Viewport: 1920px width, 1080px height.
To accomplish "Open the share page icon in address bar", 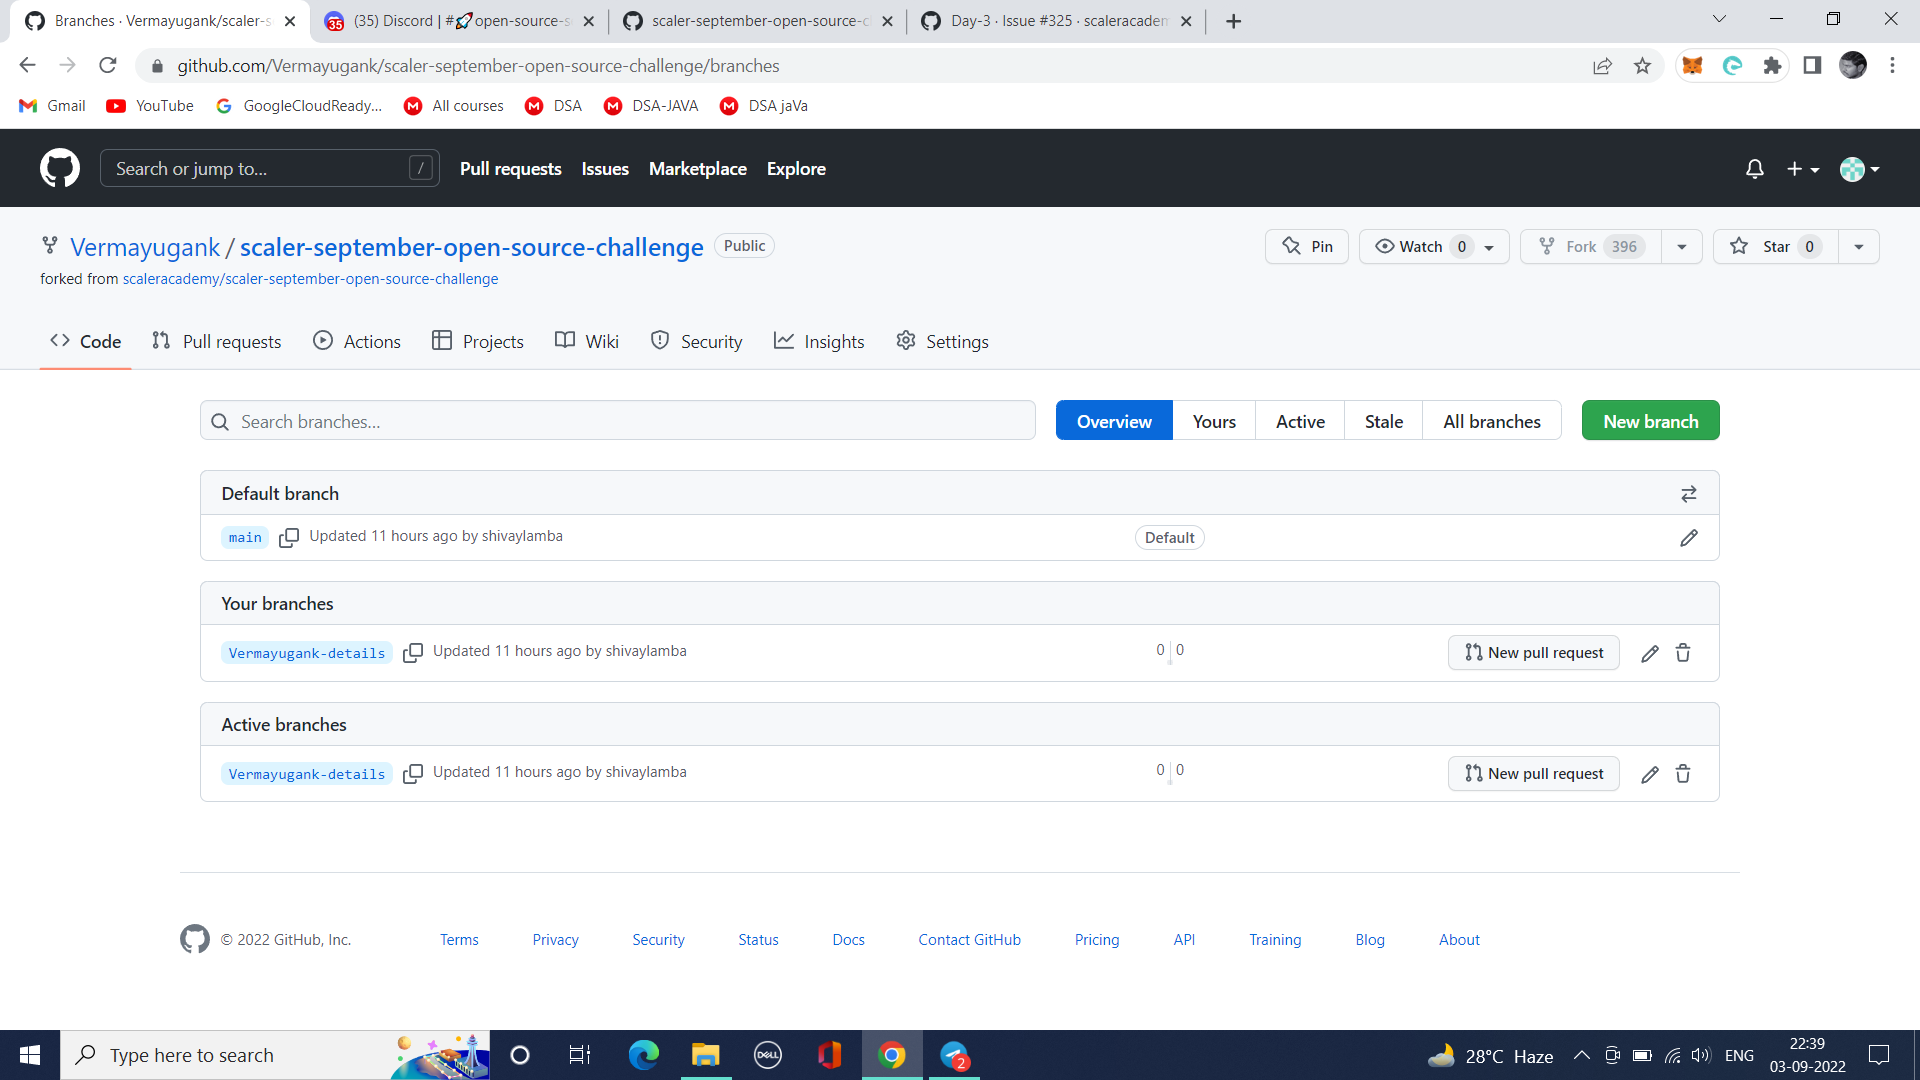I will coord(1603,65).
